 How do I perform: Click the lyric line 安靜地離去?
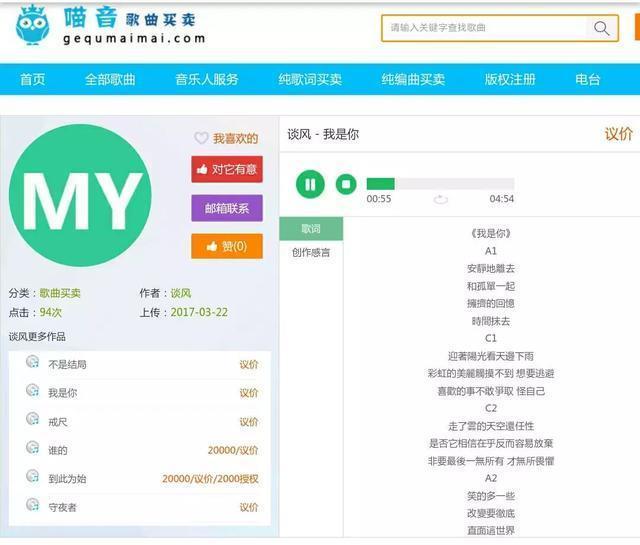491,268
